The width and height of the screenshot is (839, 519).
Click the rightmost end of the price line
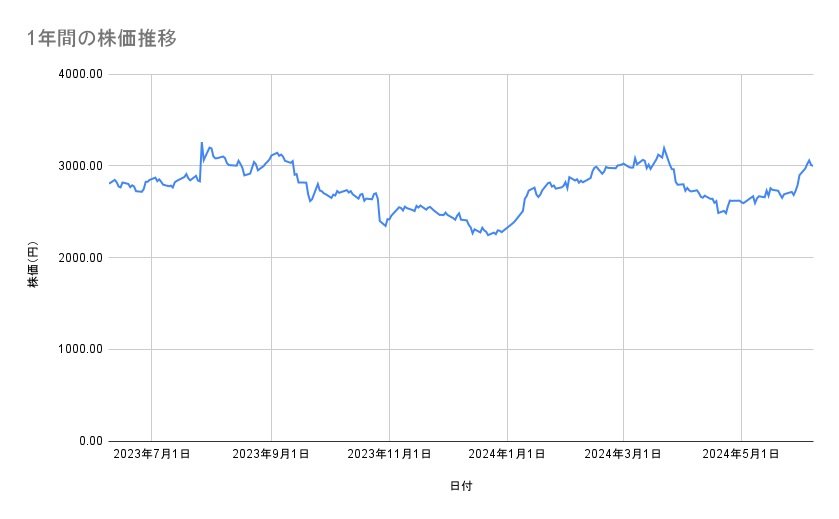tap(812, 165)
